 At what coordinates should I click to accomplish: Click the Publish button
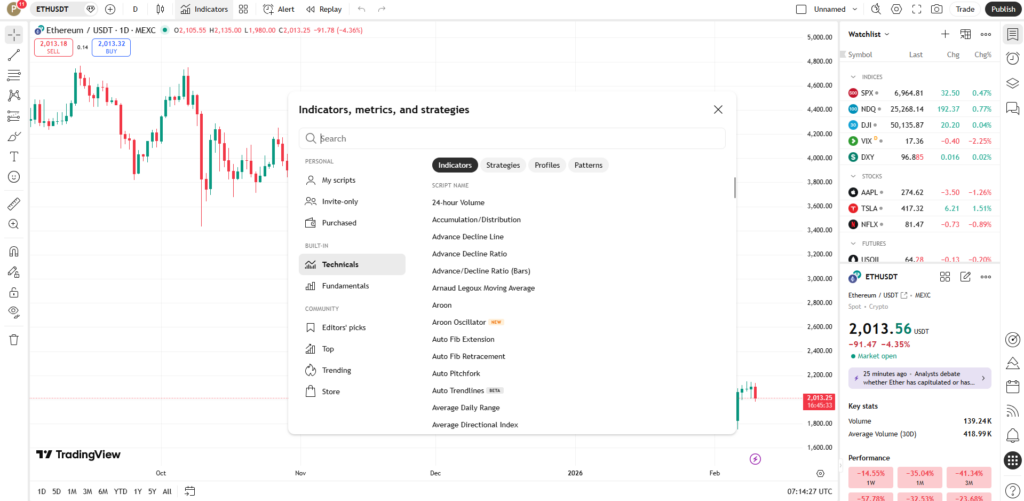(1001, 9)
